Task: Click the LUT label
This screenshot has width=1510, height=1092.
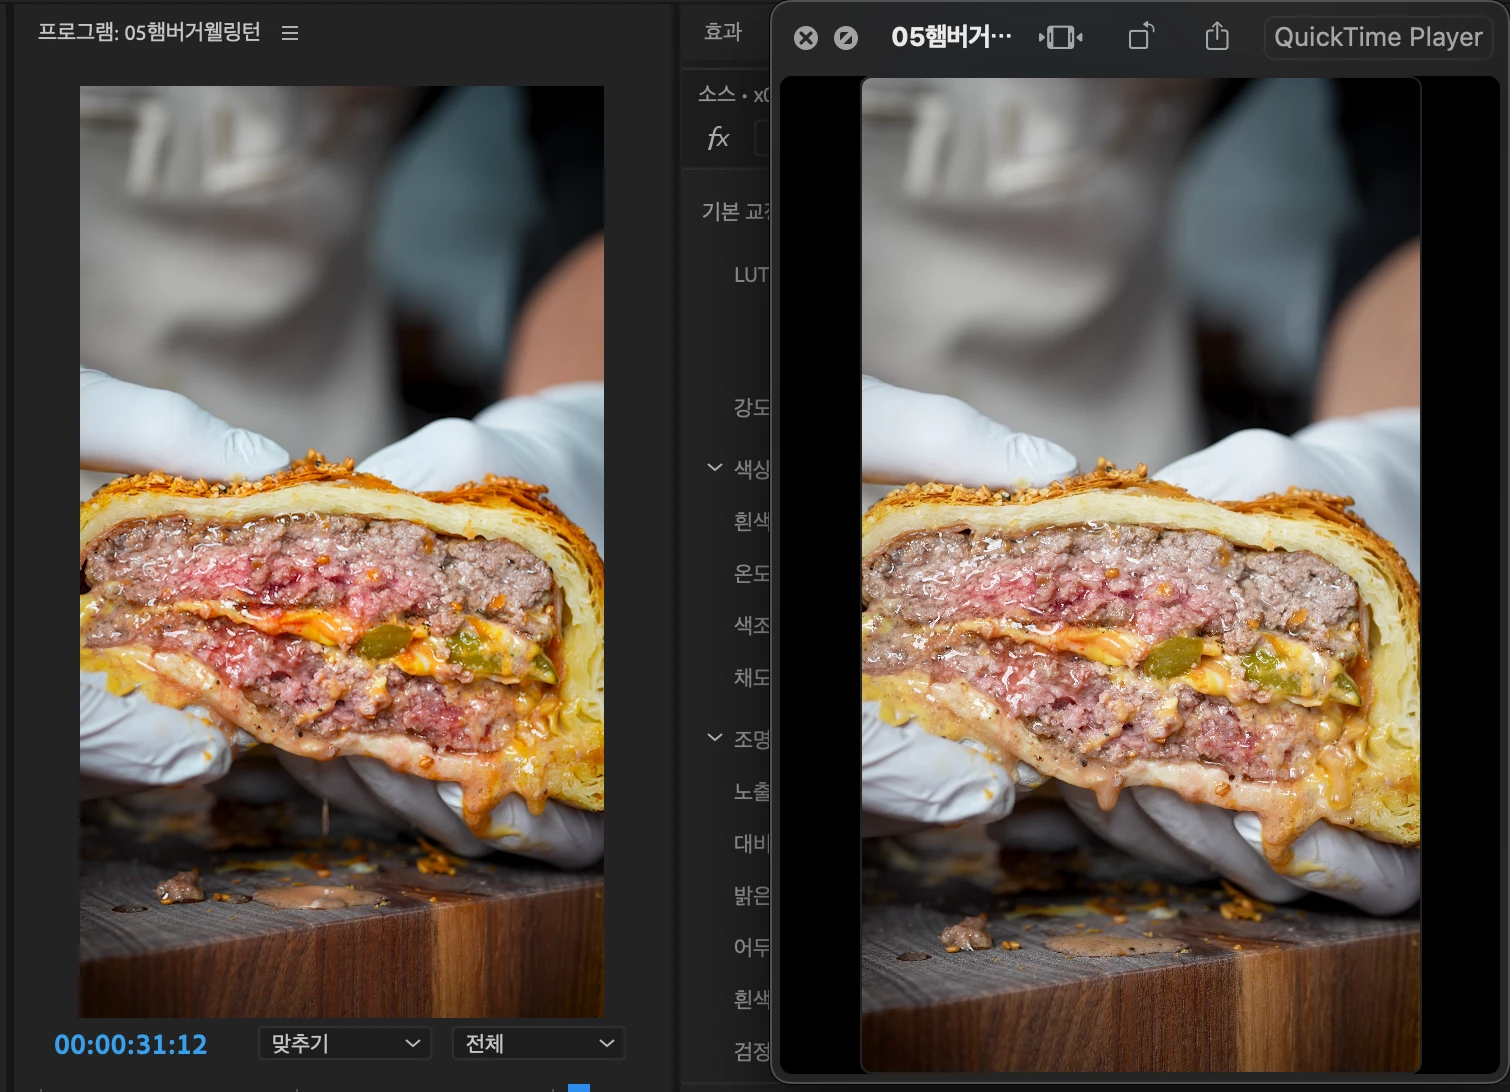Action: [x=751, y=275]
